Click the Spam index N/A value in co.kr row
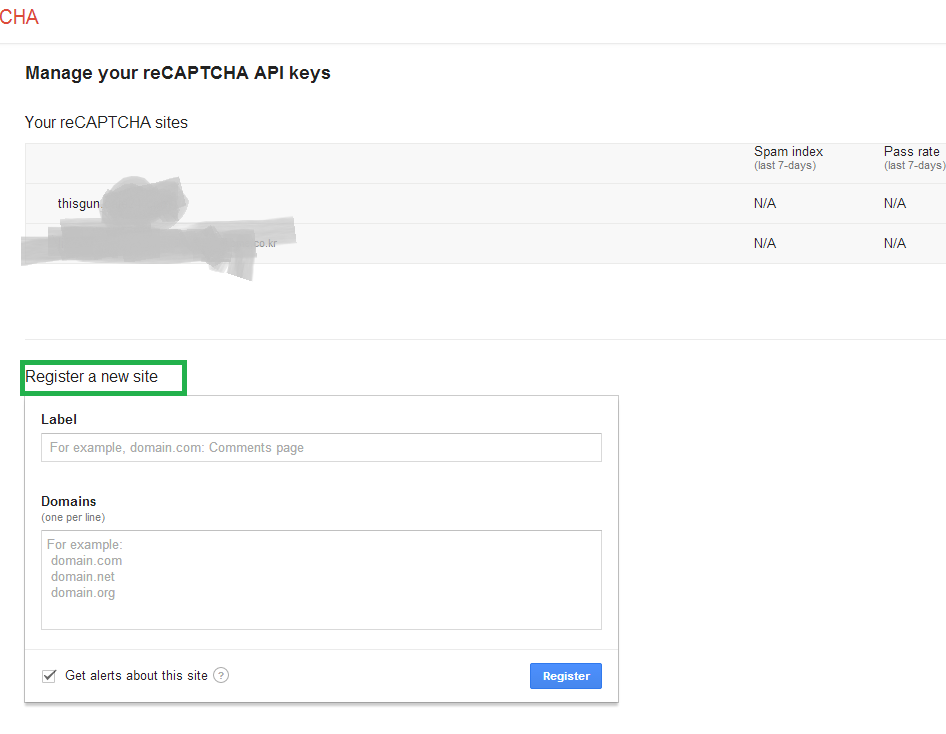Screen dimensions: 946x734 [765, 243]
